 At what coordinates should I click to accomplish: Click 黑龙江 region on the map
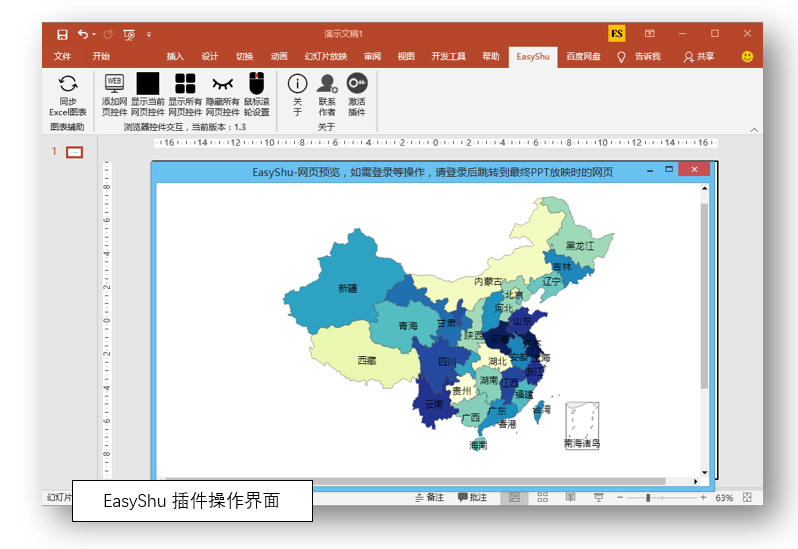coord(580,246)
